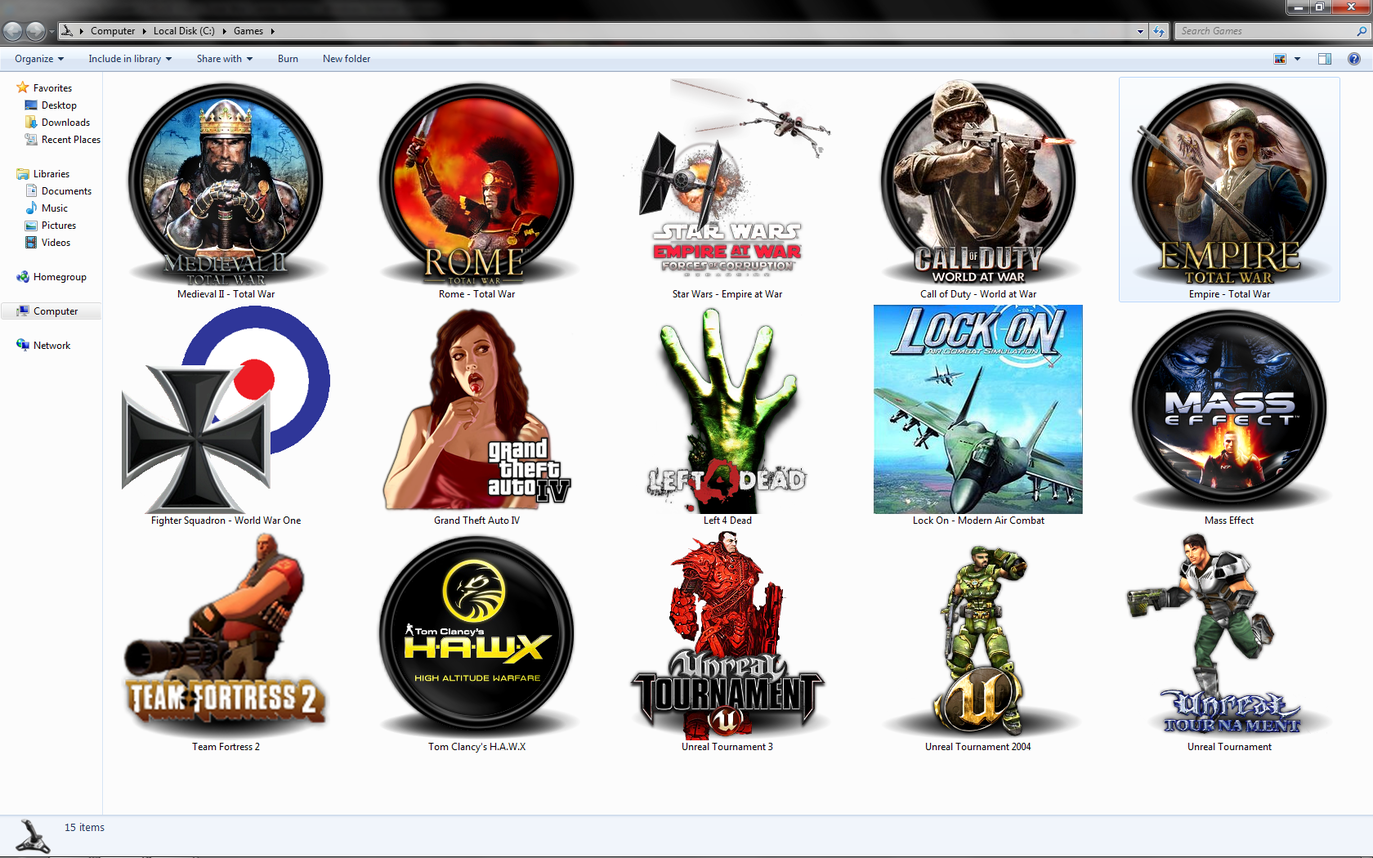Open the address bar history dropdown
This screenshot has height=858, width=1373.
click(x=1140, y=31)
